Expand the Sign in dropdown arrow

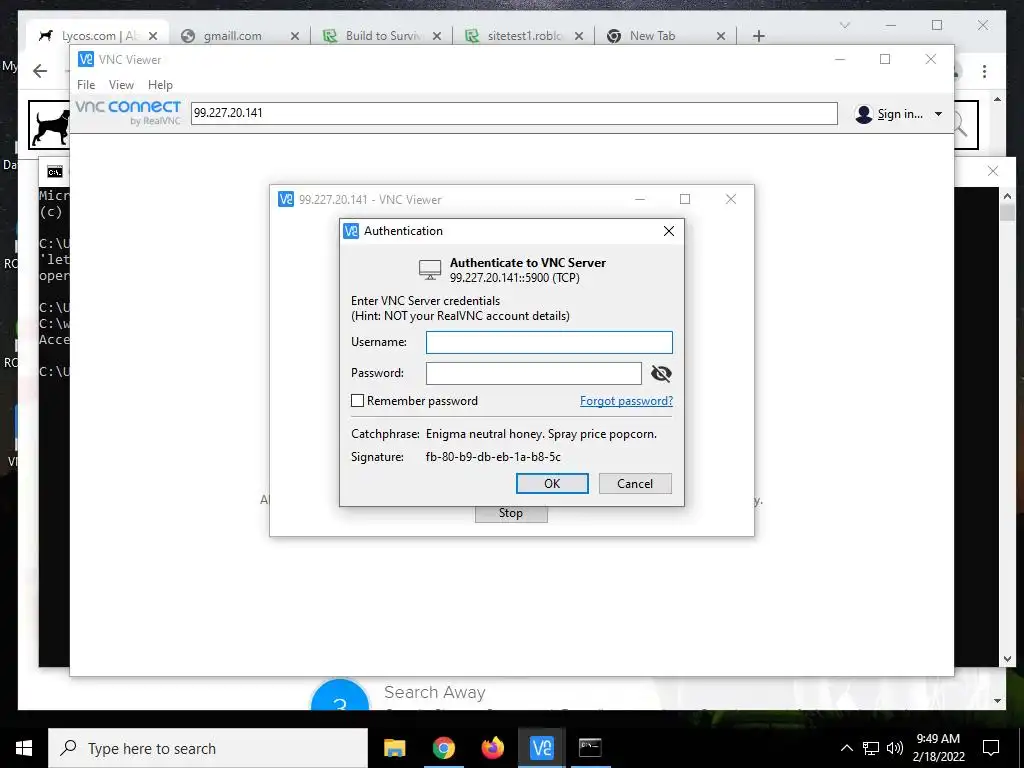(x=938, y=114)
